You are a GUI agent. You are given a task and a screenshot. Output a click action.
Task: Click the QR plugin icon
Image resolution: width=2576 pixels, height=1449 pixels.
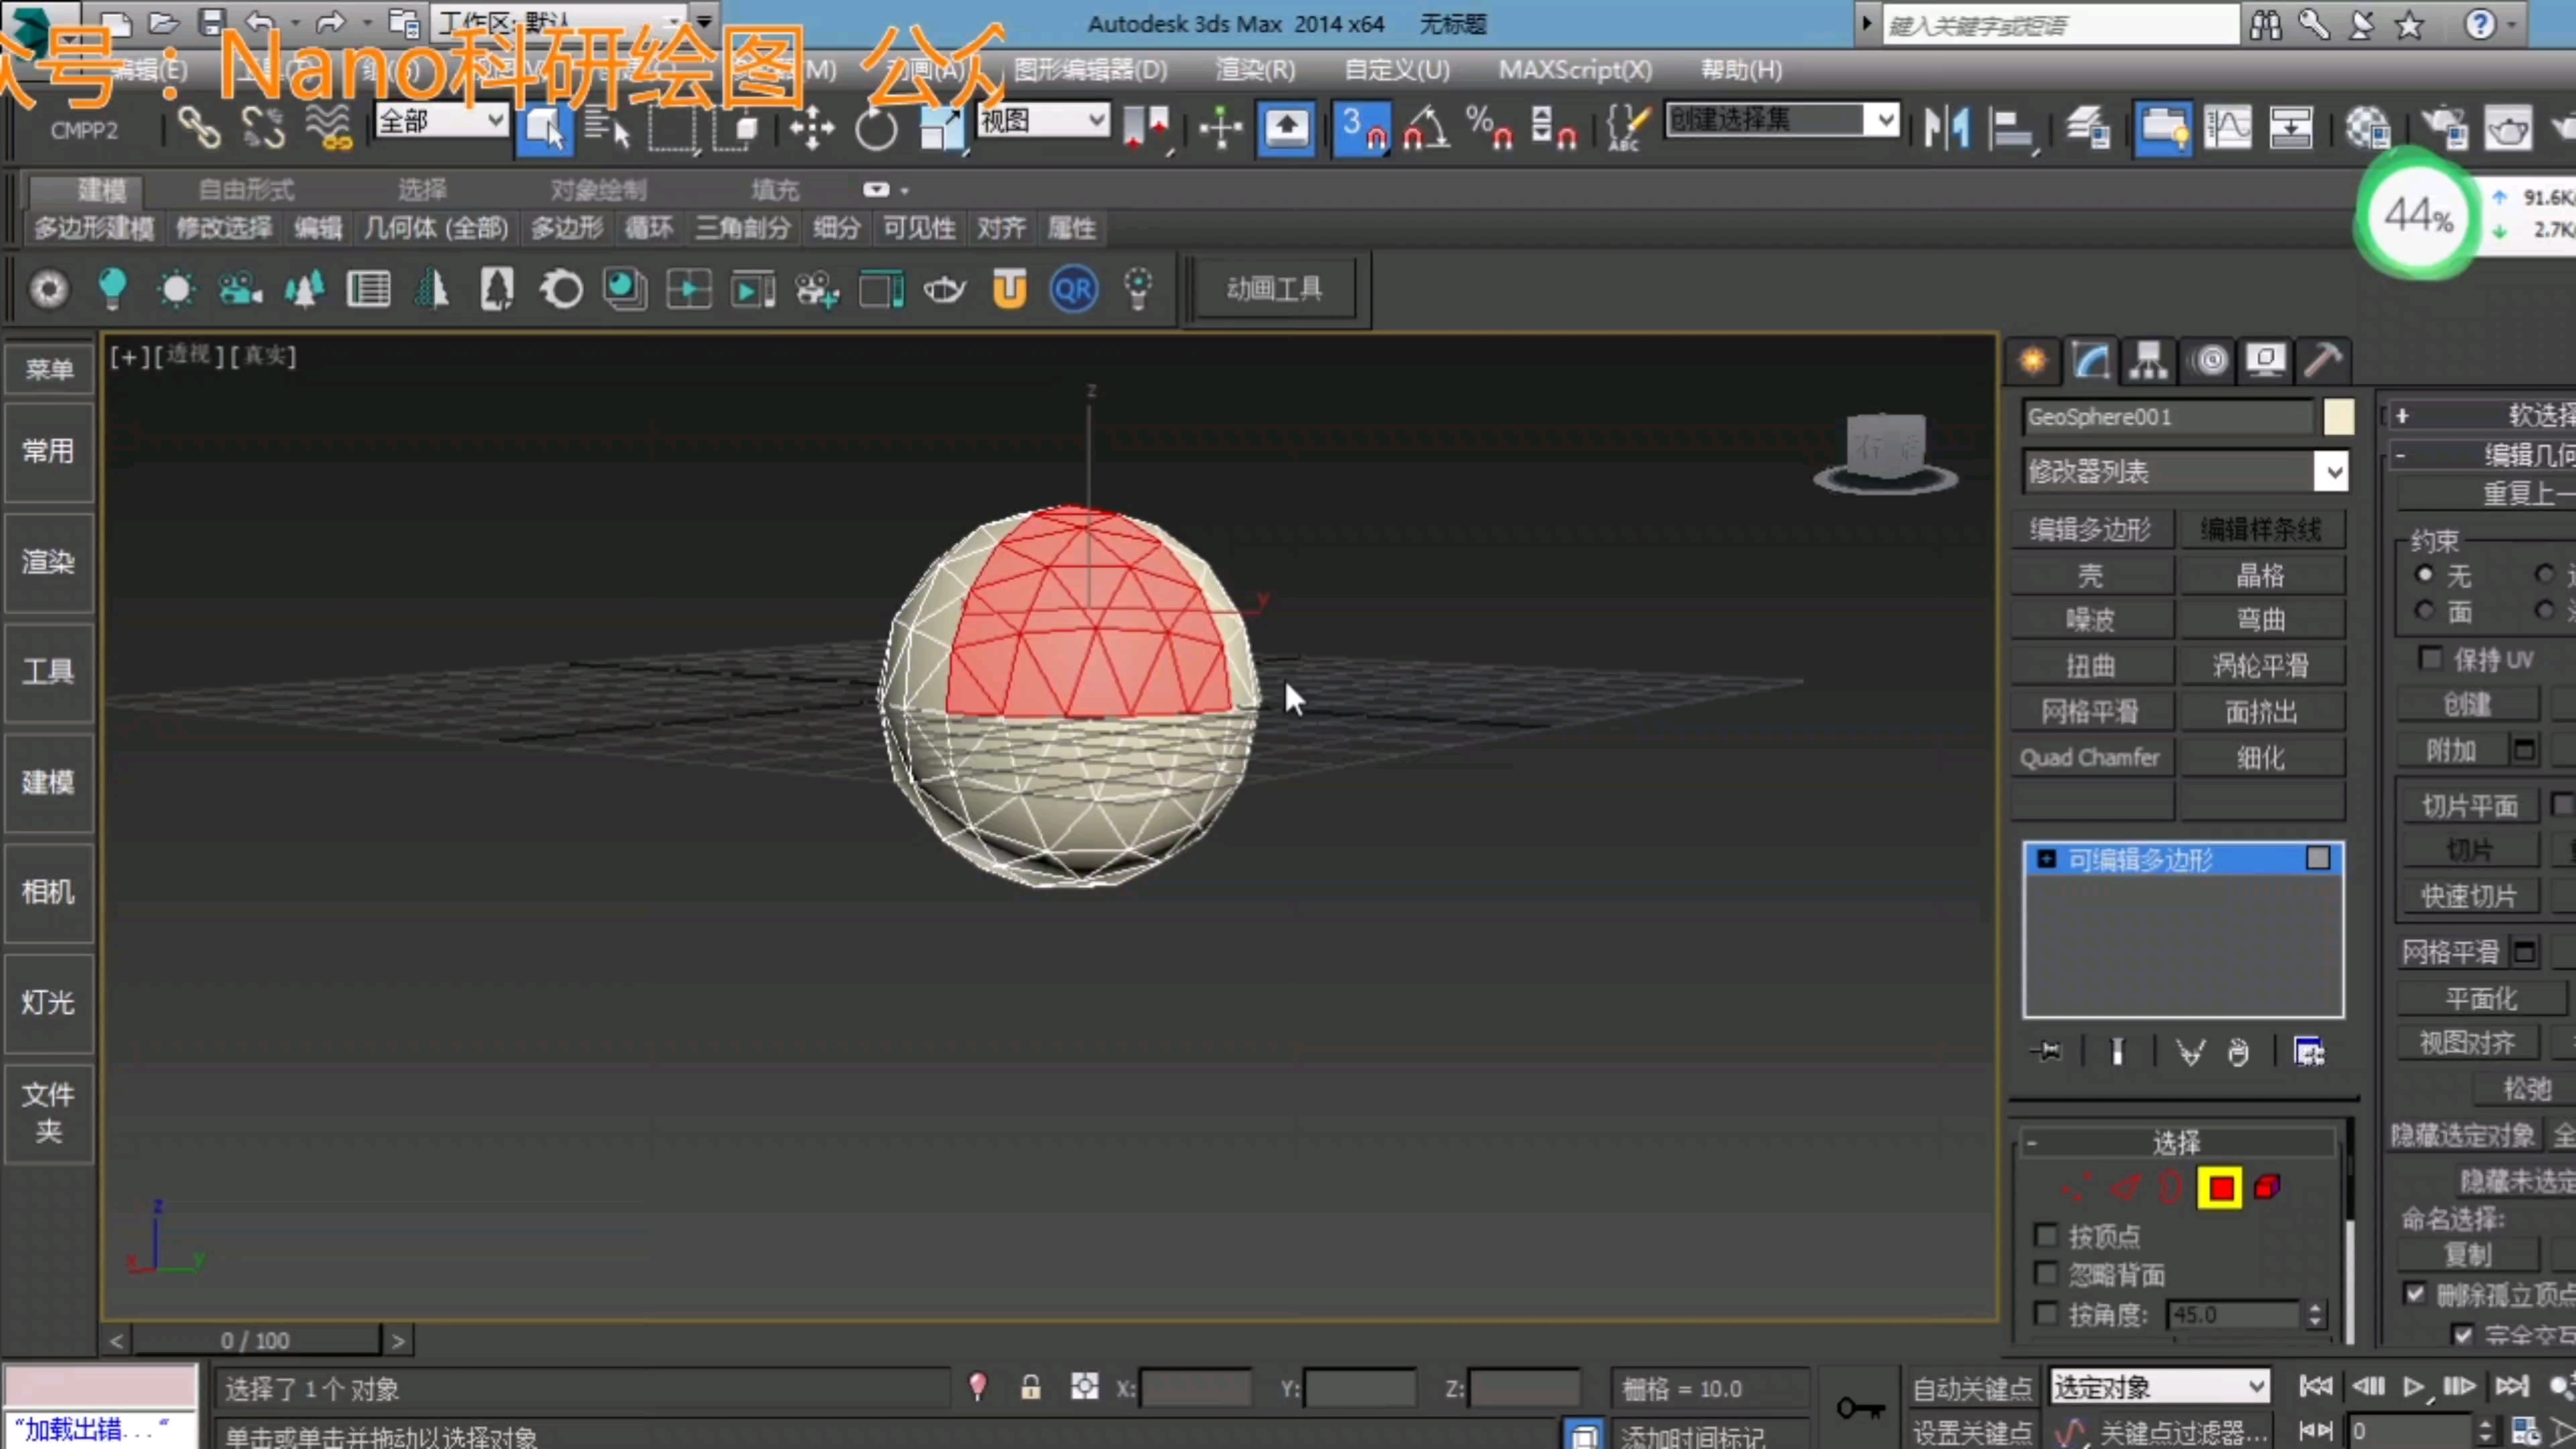(1074, 290)
